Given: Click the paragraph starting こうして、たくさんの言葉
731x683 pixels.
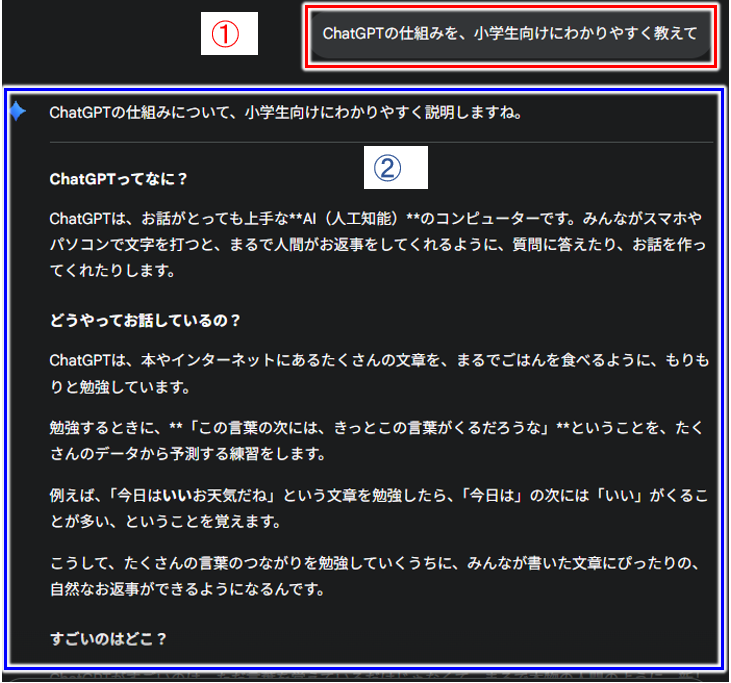Looking at the screenshot, I should pos(375,576).
